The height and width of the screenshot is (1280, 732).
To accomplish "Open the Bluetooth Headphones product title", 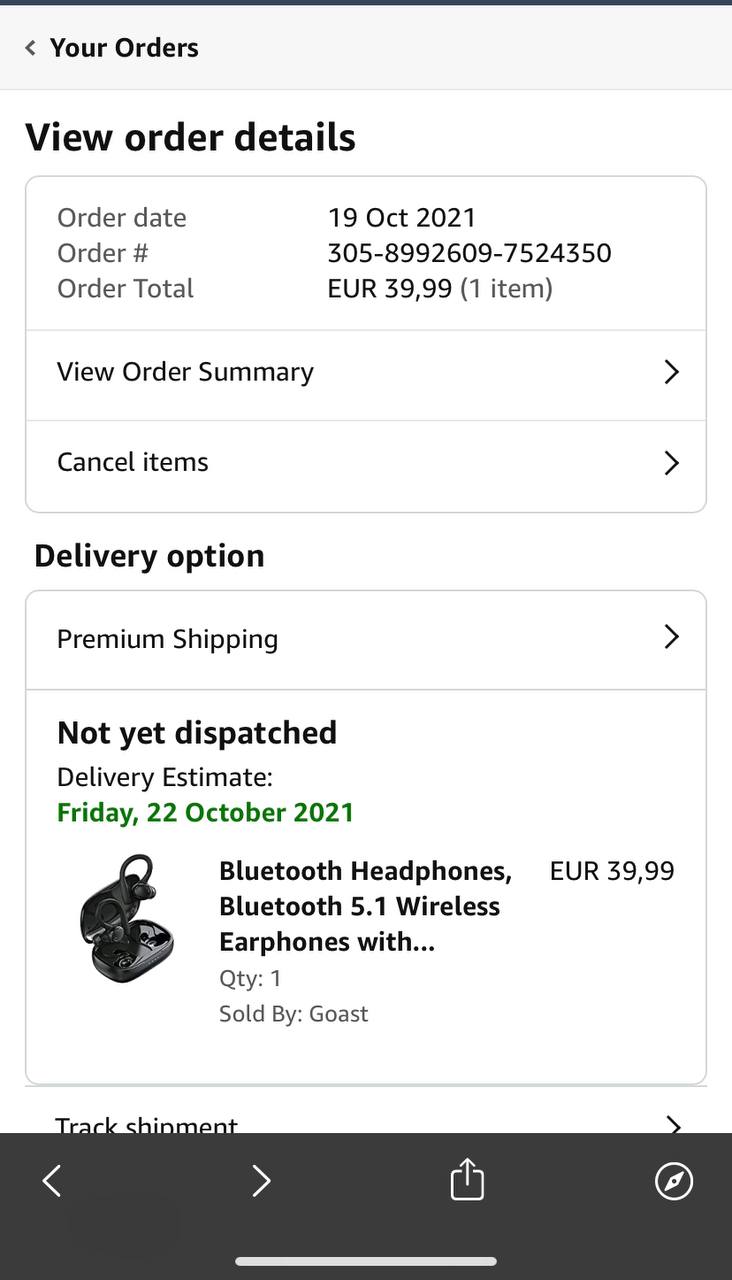I will tap(365, 906).
